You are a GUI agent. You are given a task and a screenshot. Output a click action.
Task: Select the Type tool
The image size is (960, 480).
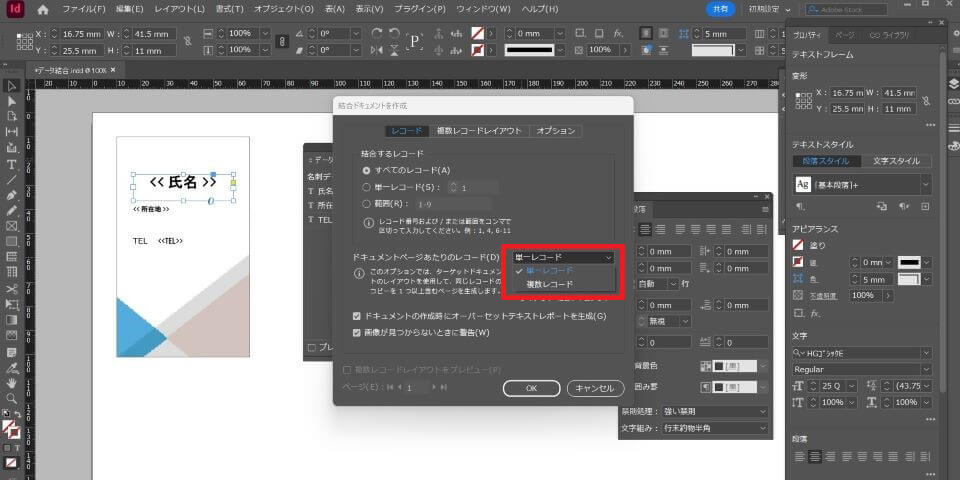click(x=11, y=164)
